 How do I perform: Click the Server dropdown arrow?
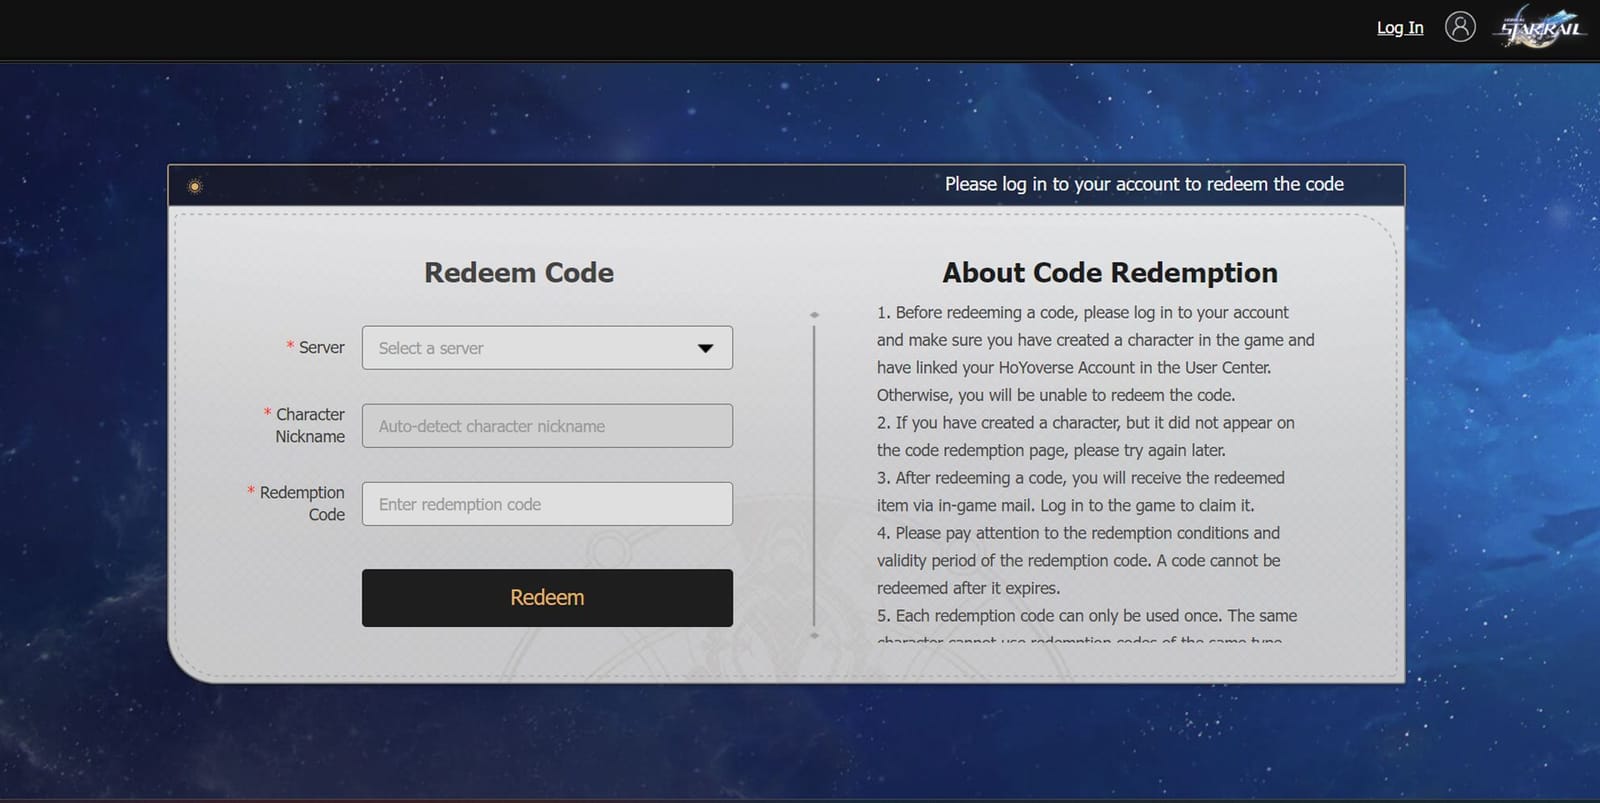pos(705,348)
